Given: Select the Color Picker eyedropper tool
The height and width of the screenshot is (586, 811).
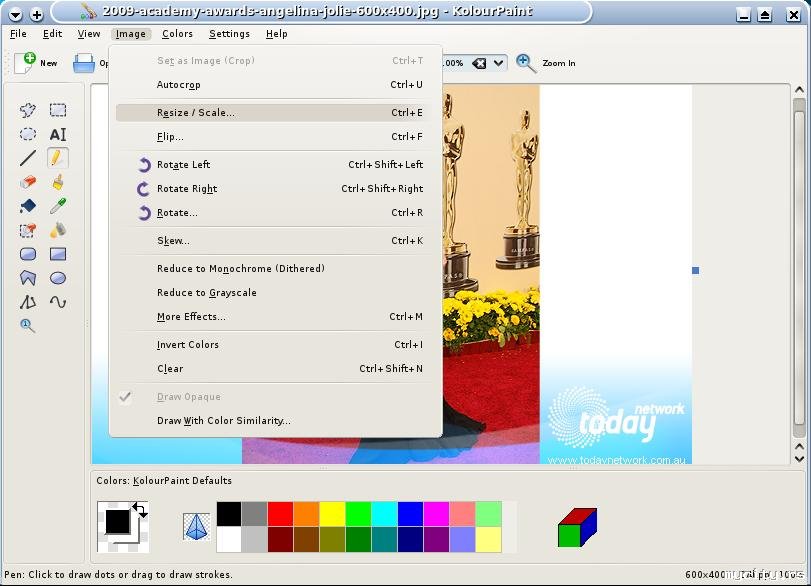Looking at the screenshot, I should [x=58, y=206].
